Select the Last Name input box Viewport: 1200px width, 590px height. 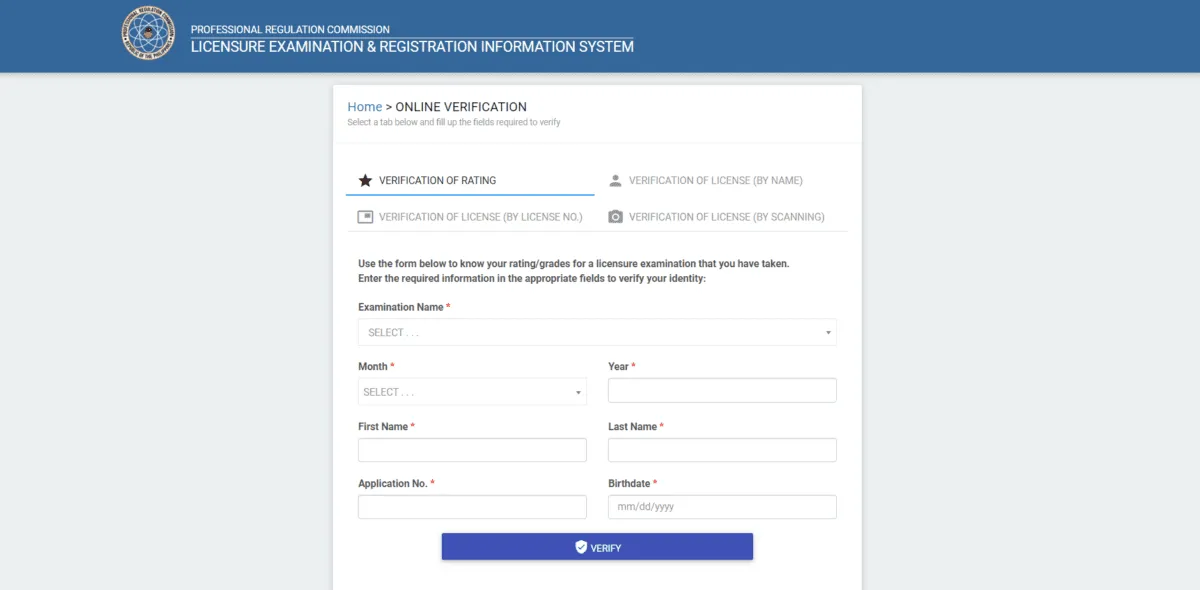tap(722, 450)
